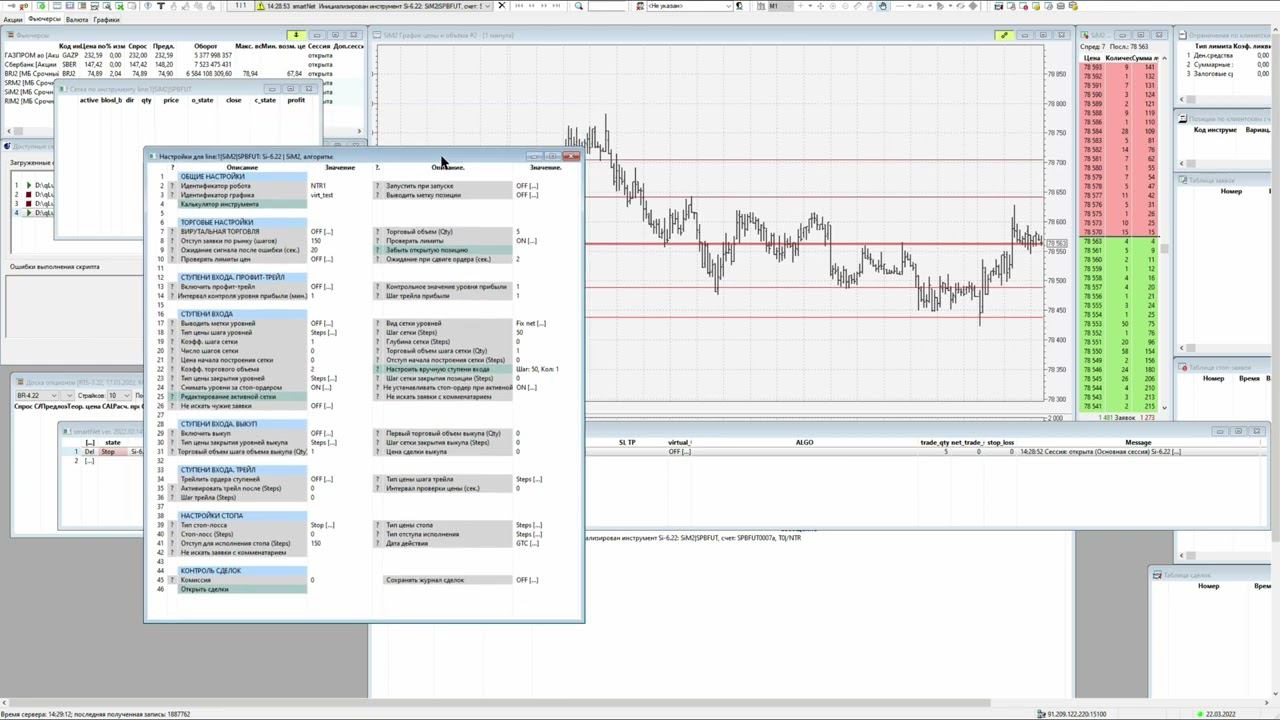Open 'Тип цены закрытия уровней' Steps selector
This screenshot has height=720, width=1280.
[323, 378]
